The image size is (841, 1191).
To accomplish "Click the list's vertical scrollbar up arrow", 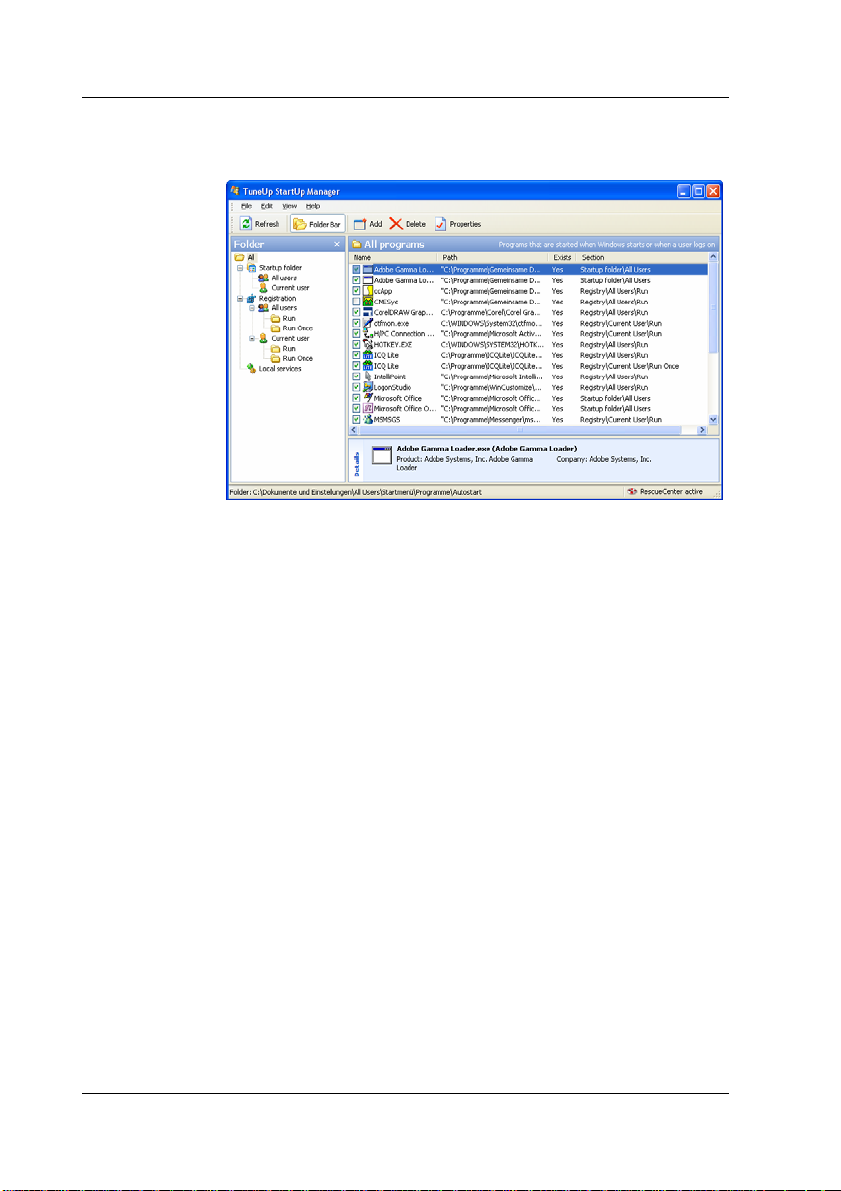I will point(713,258).
